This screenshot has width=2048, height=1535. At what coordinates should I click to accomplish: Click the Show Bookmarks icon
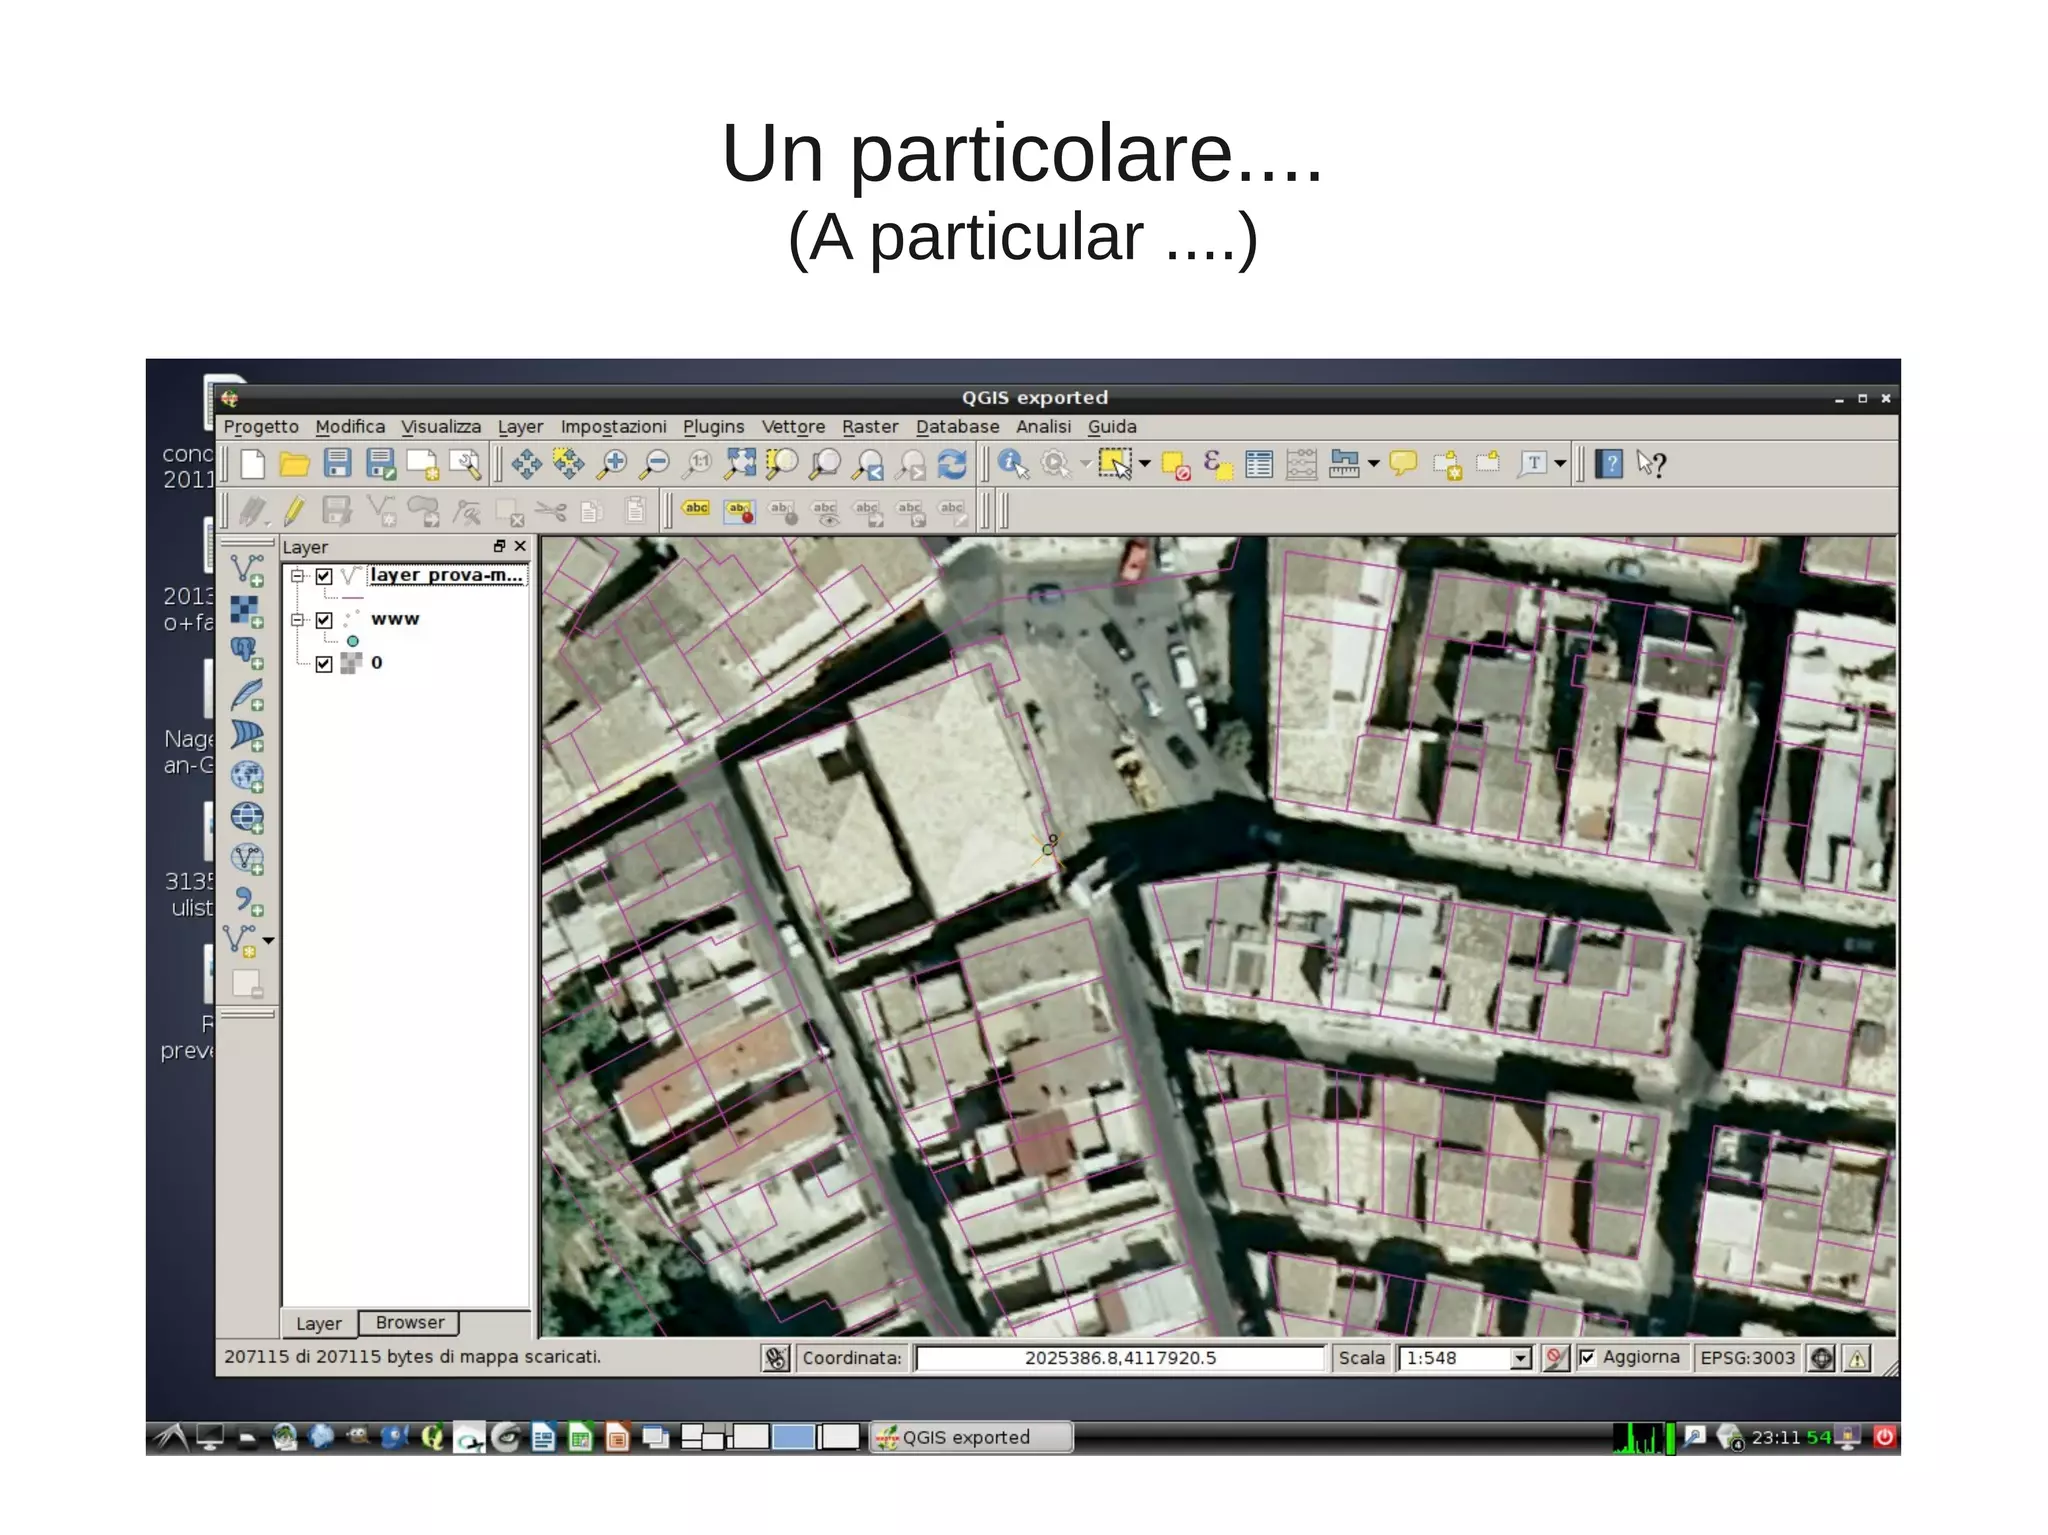[x=1489, y=462]
